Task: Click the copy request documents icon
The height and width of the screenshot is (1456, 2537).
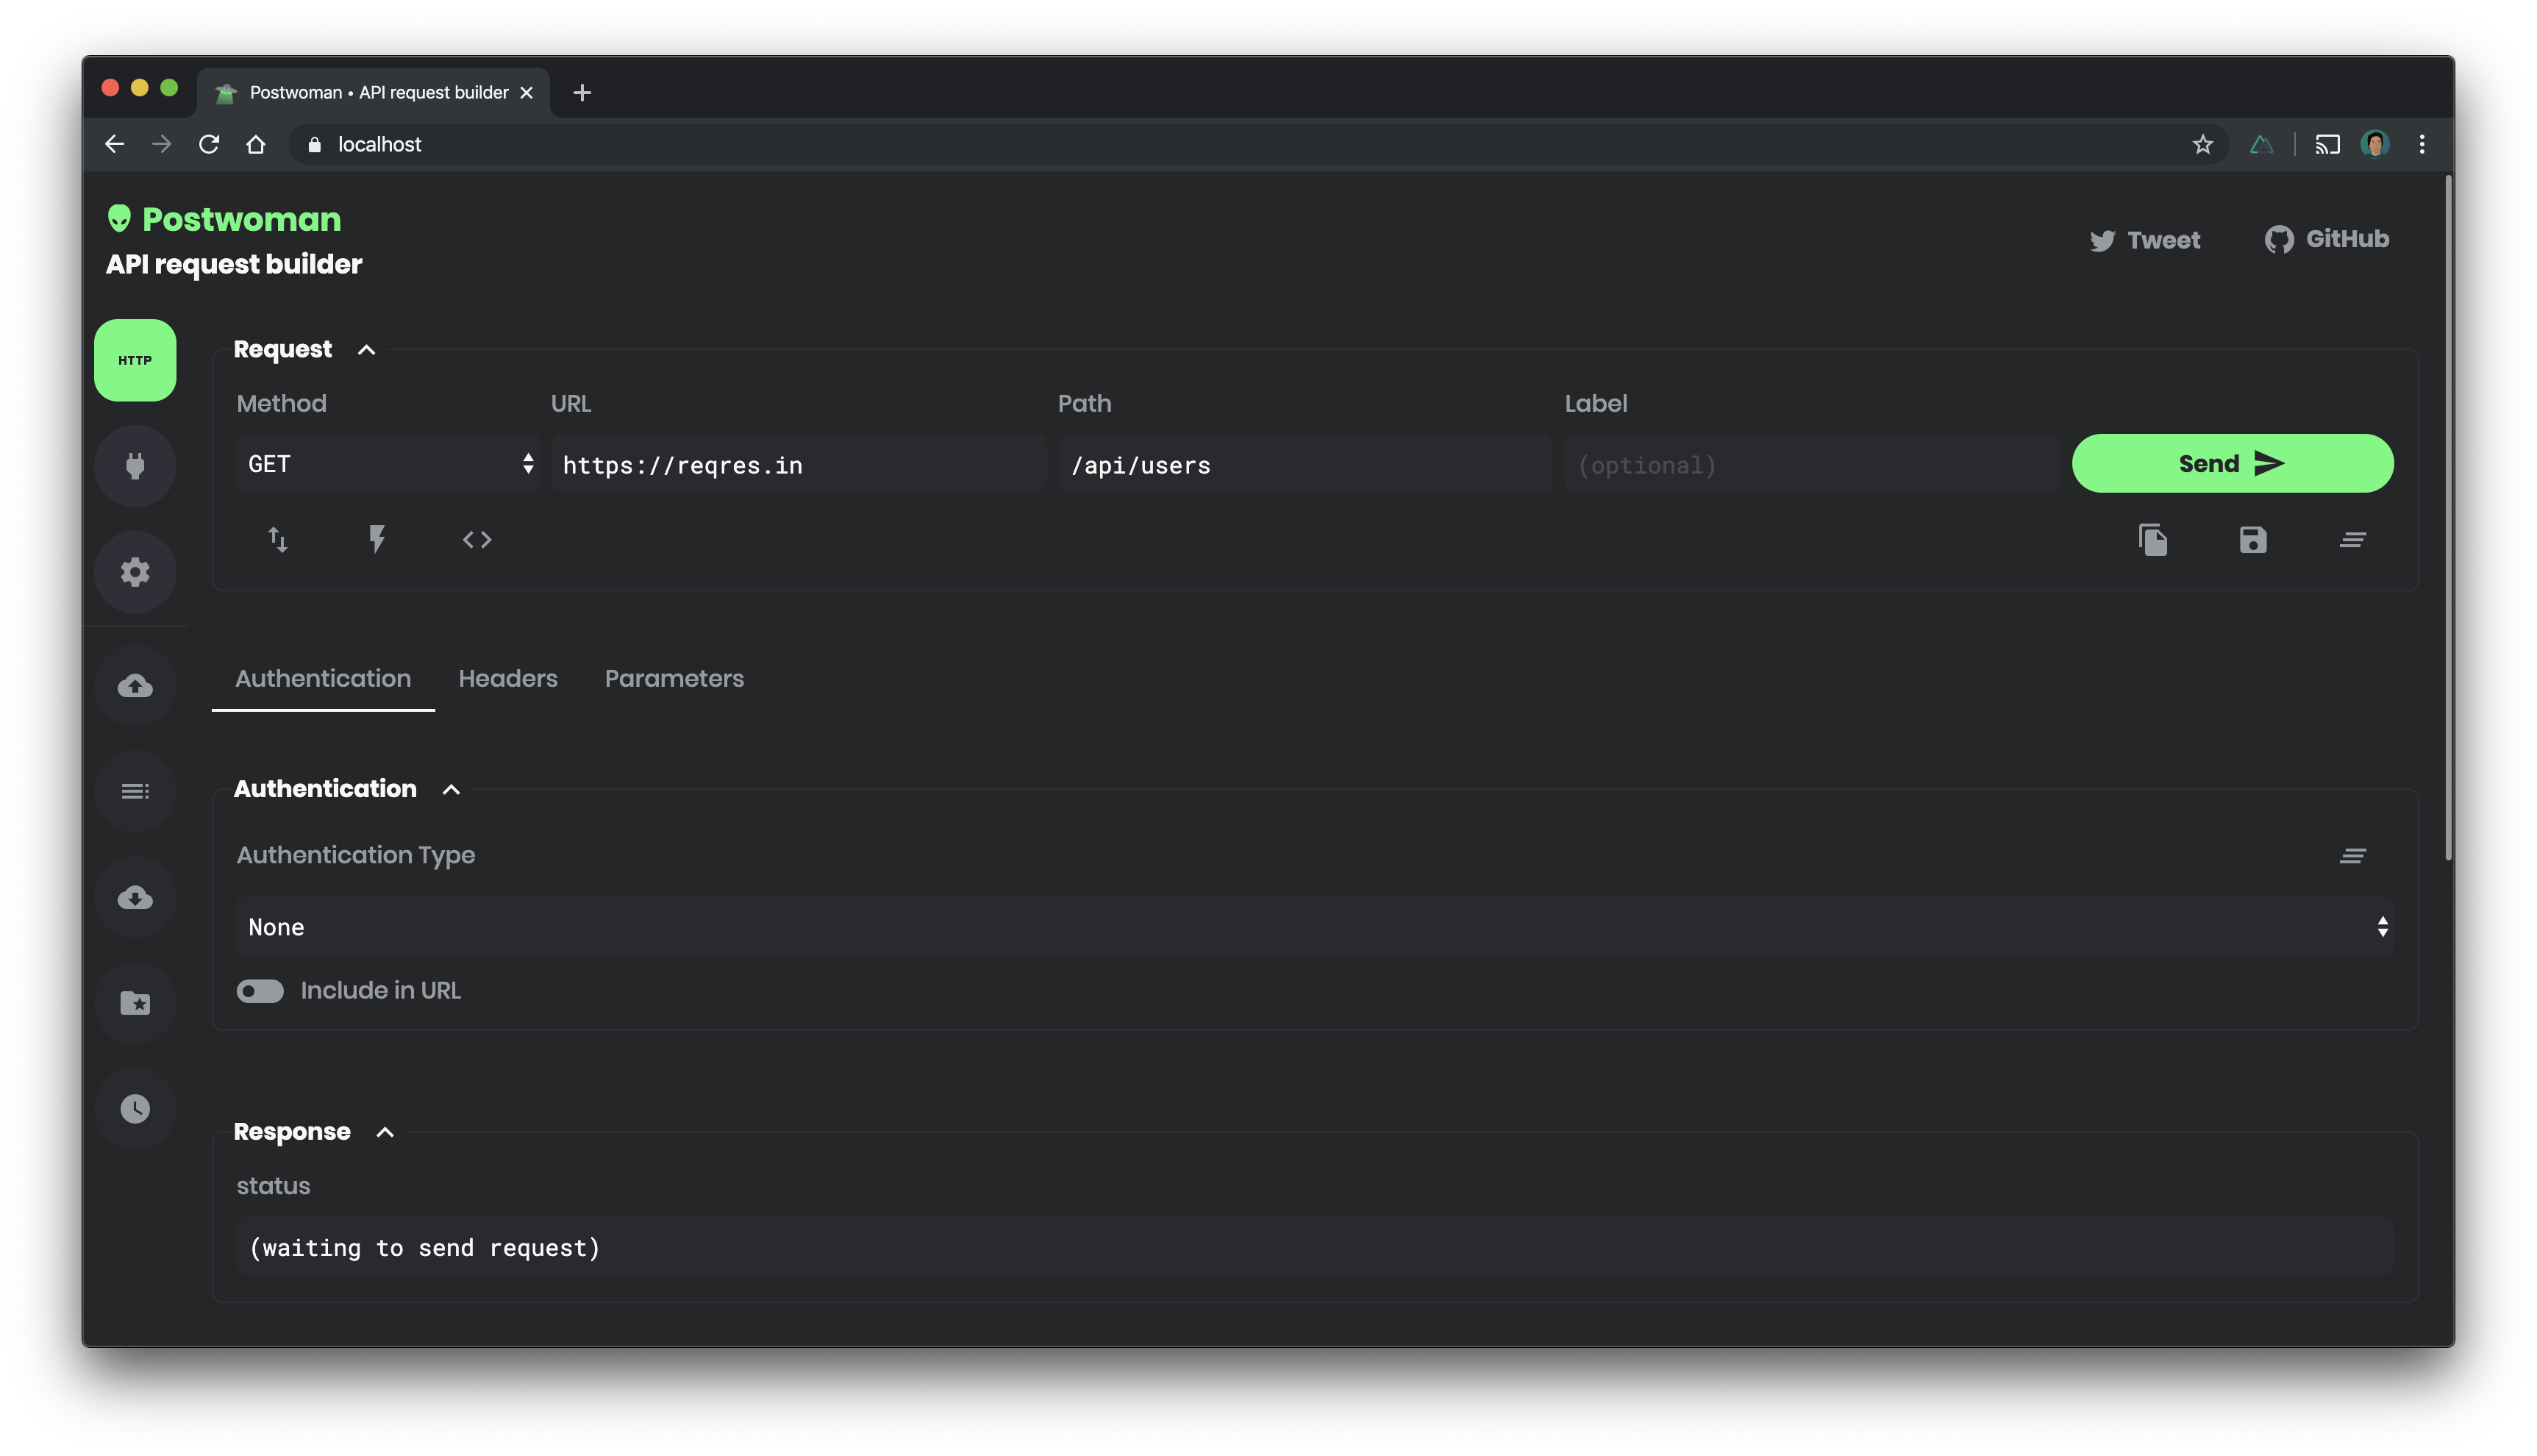Action: tap(2152, 540)
